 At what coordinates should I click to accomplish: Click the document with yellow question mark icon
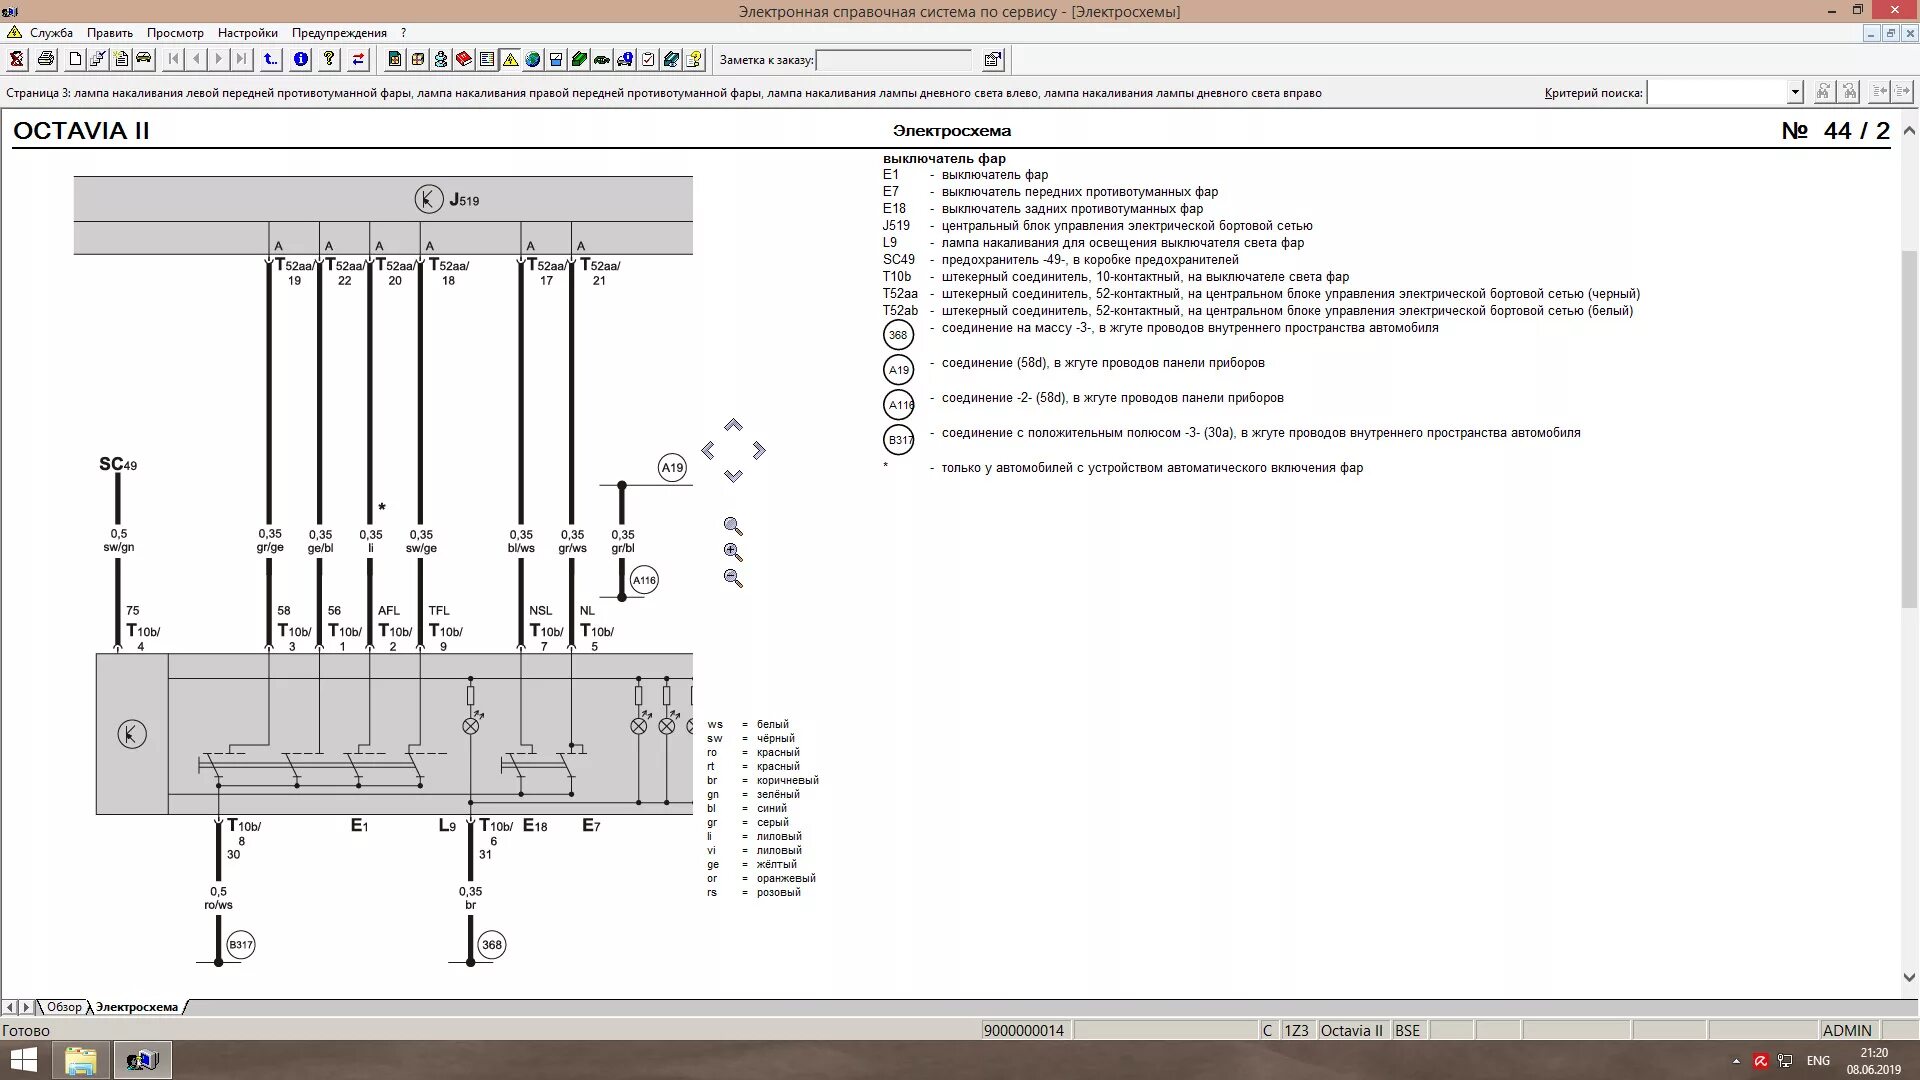[x=694, y=60]
